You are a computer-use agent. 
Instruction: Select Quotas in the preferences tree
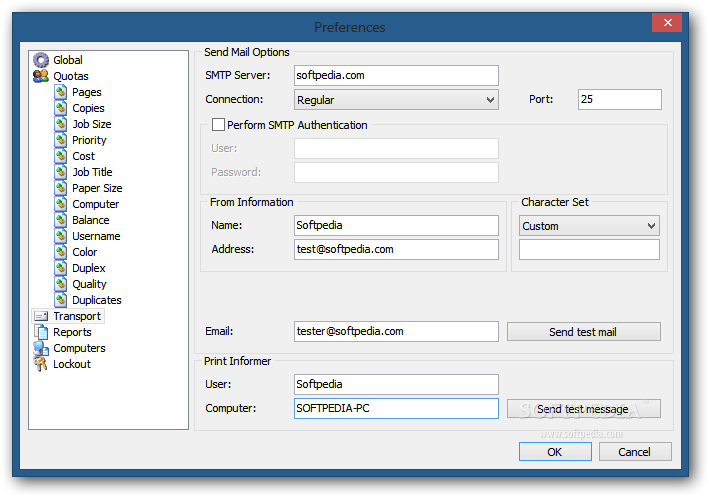(x=71, y=76)
